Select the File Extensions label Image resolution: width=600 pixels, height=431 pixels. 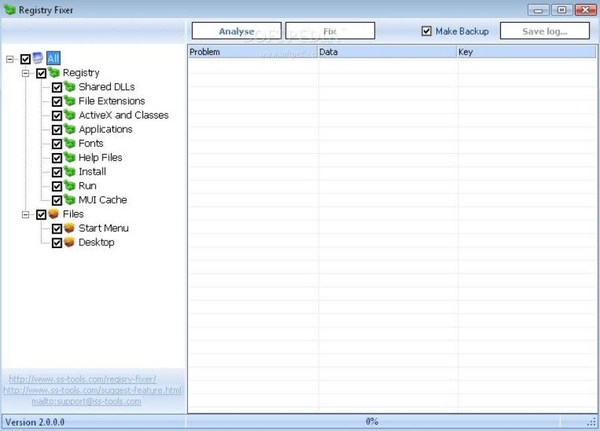[112, 101]
